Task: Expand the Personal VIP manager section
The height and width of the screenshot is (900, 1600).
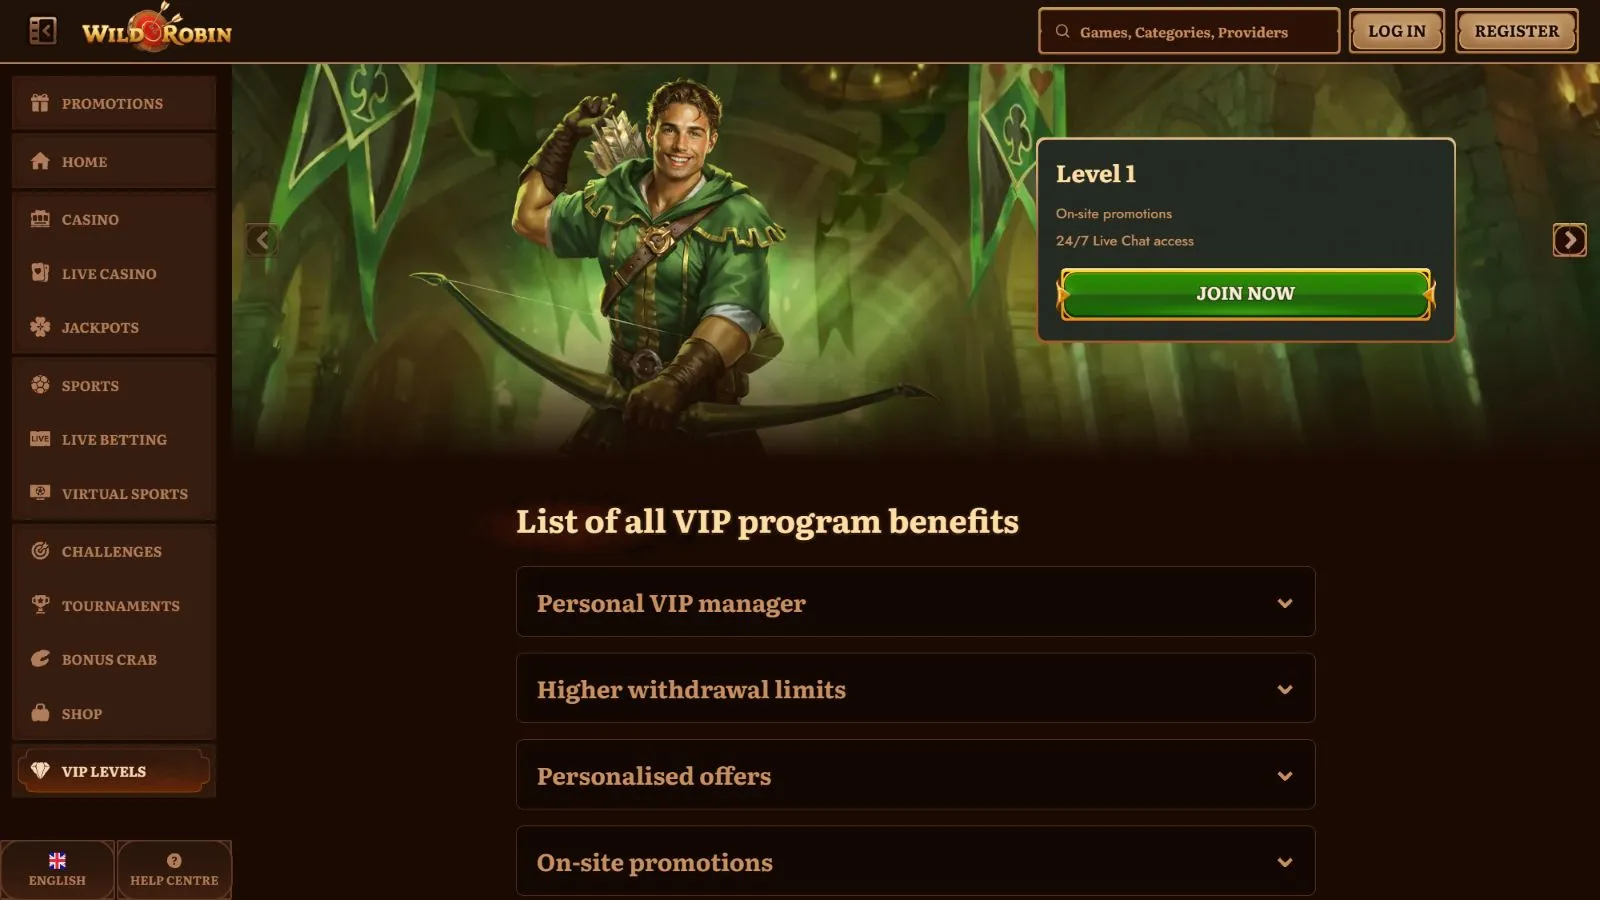Action: [915, 602]
